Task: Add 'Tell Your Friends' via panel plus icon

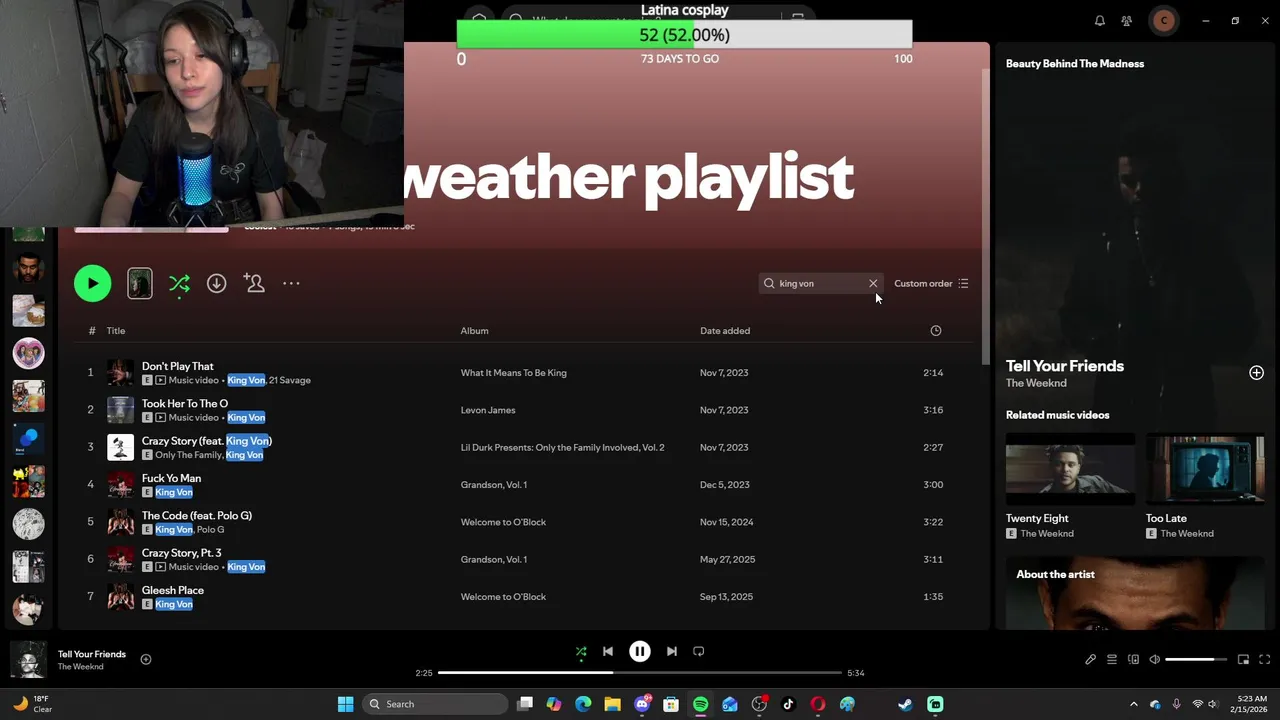Action: tap(1256, 373)
